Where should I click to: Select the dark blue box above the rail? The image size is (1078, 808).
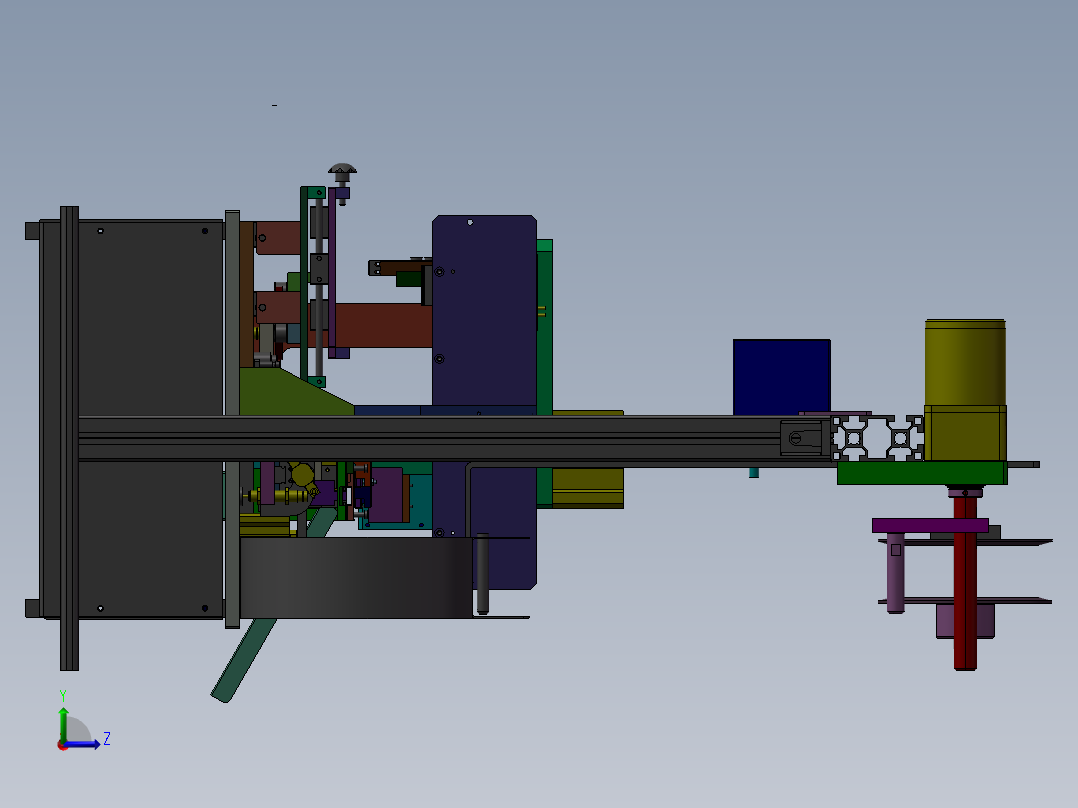click(x=782, y=377)
